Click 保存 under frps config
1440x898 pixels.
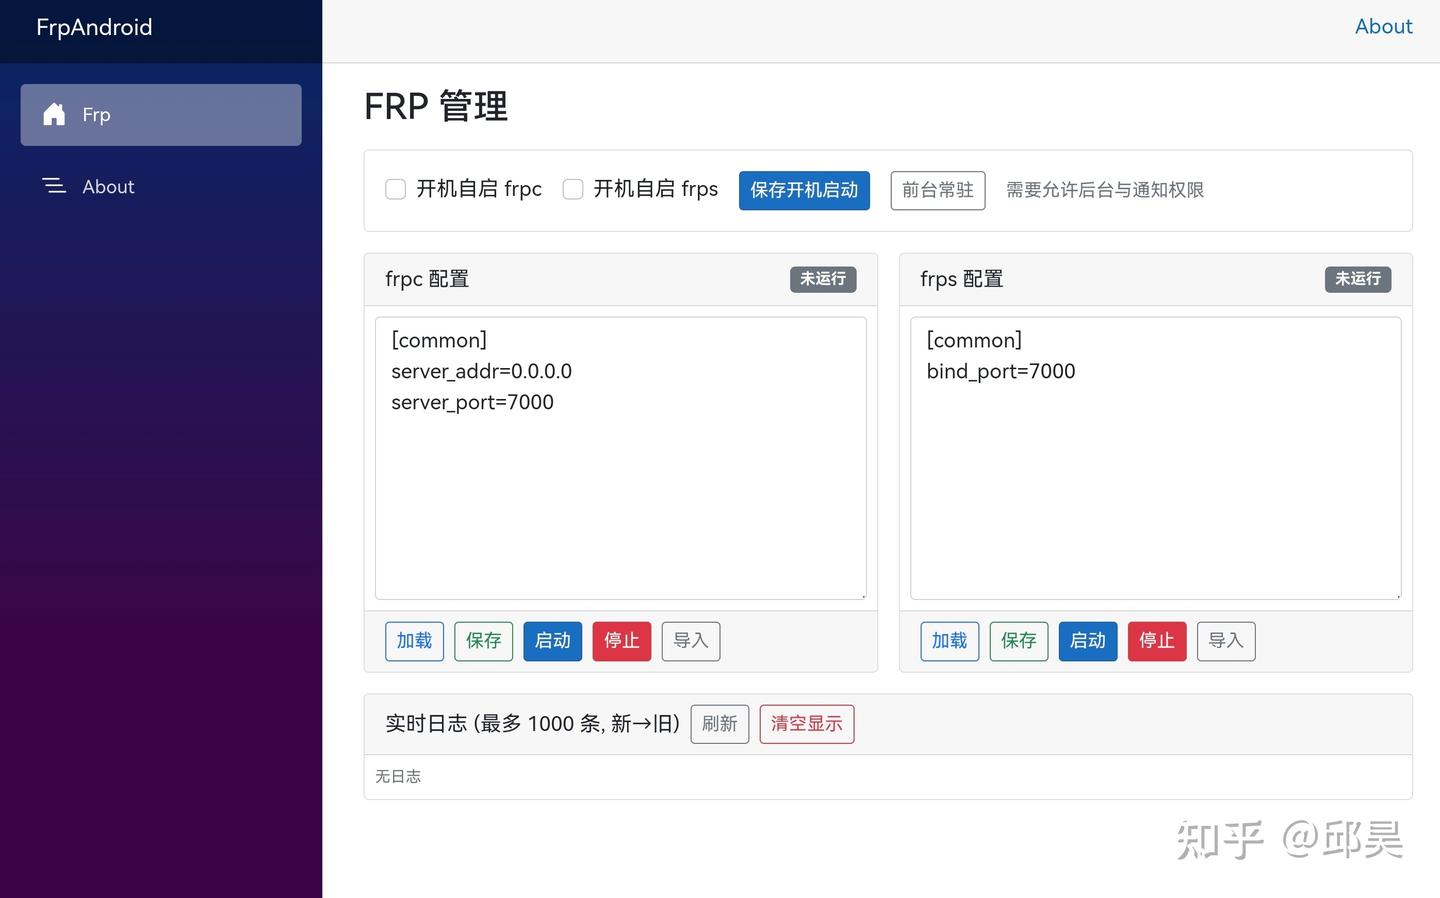coord(1019,641)
